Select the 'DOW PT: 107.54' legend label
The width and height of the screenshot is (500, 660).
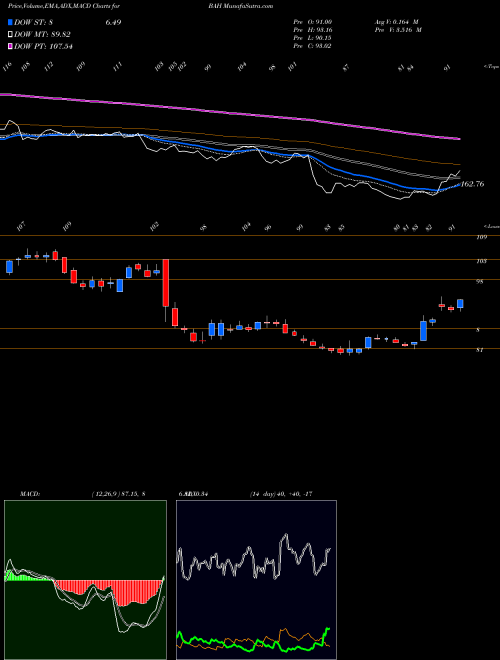tap(43, 46)
